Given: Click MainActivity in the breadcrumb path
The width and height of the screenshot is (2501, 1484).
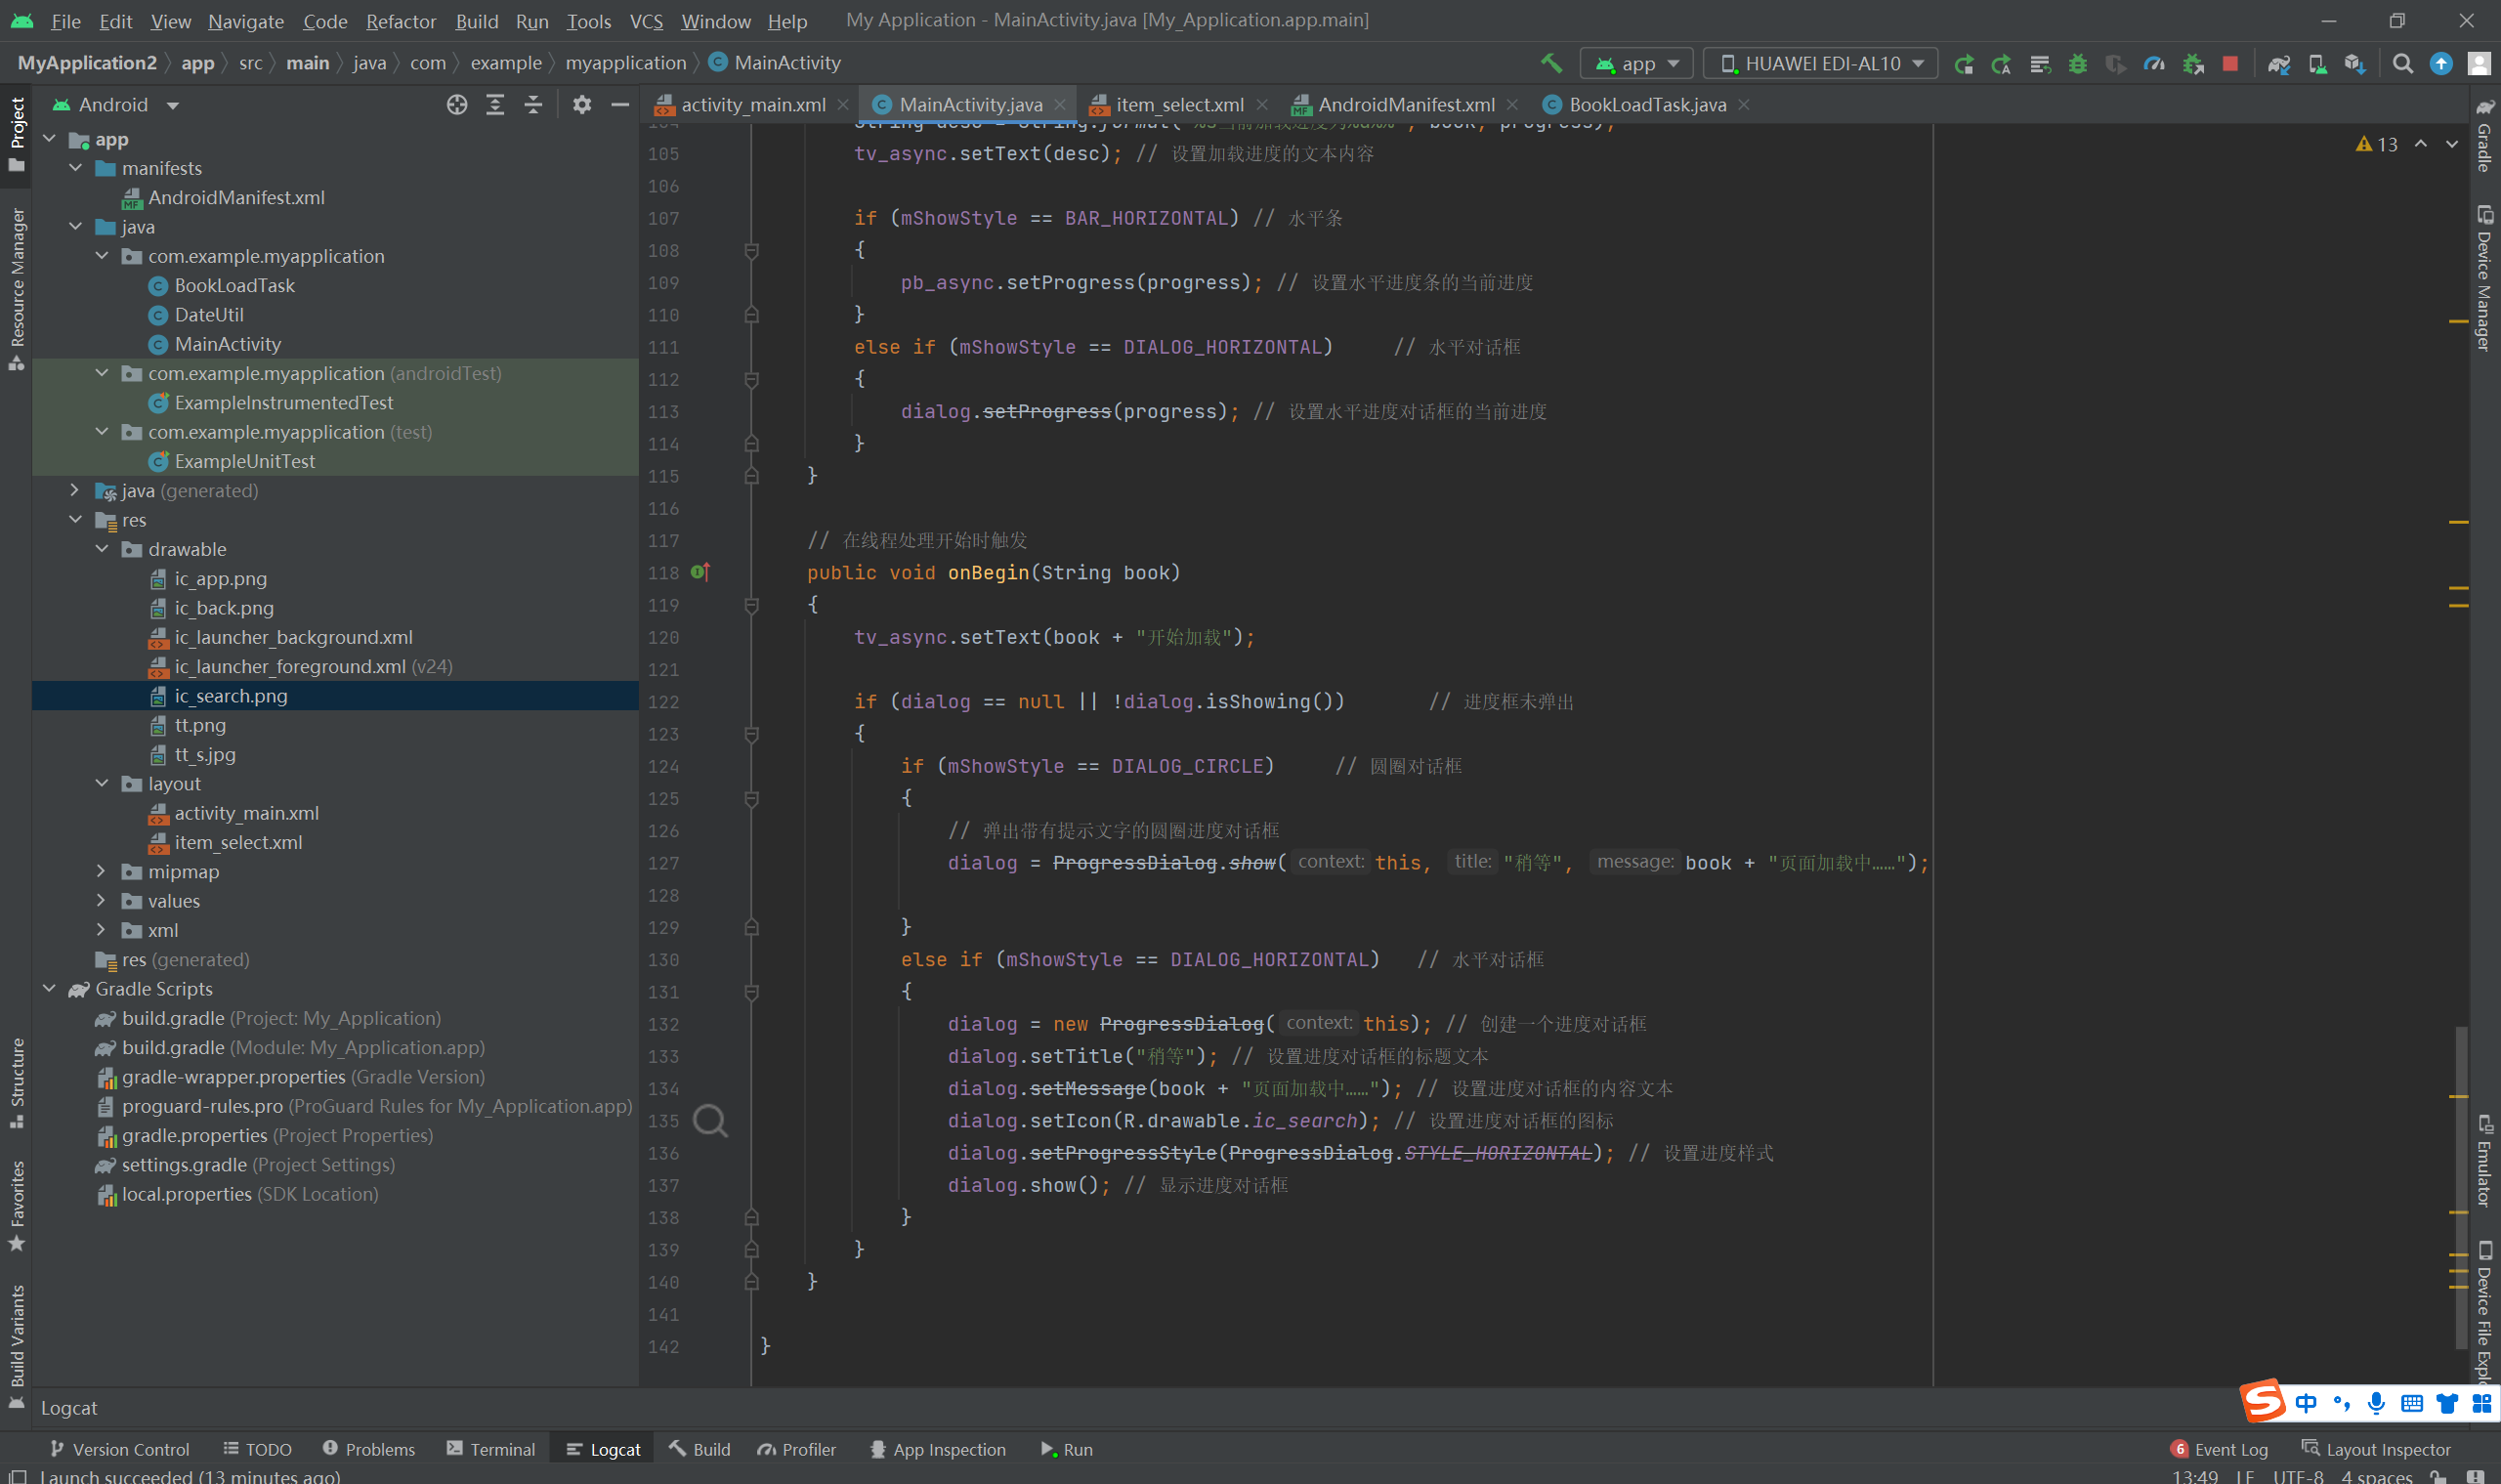Looking at the screenshot, I should (x=786, y=63).
